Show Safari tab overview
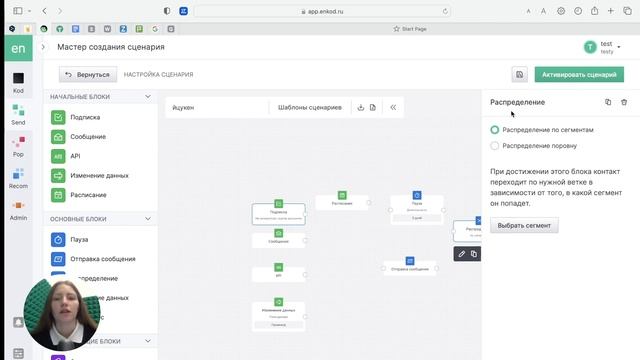The height and width of the screenshot is (360, 640). click(627, 11)
